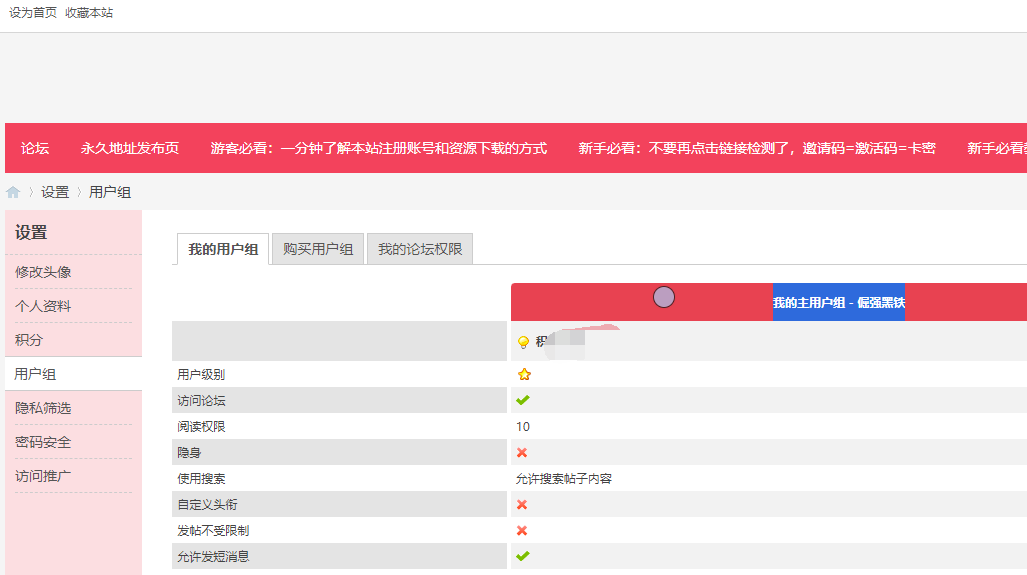Click the 阅读权限 row label
The height and width of the screenshot is (575, 1027).
tap(201, 426)
